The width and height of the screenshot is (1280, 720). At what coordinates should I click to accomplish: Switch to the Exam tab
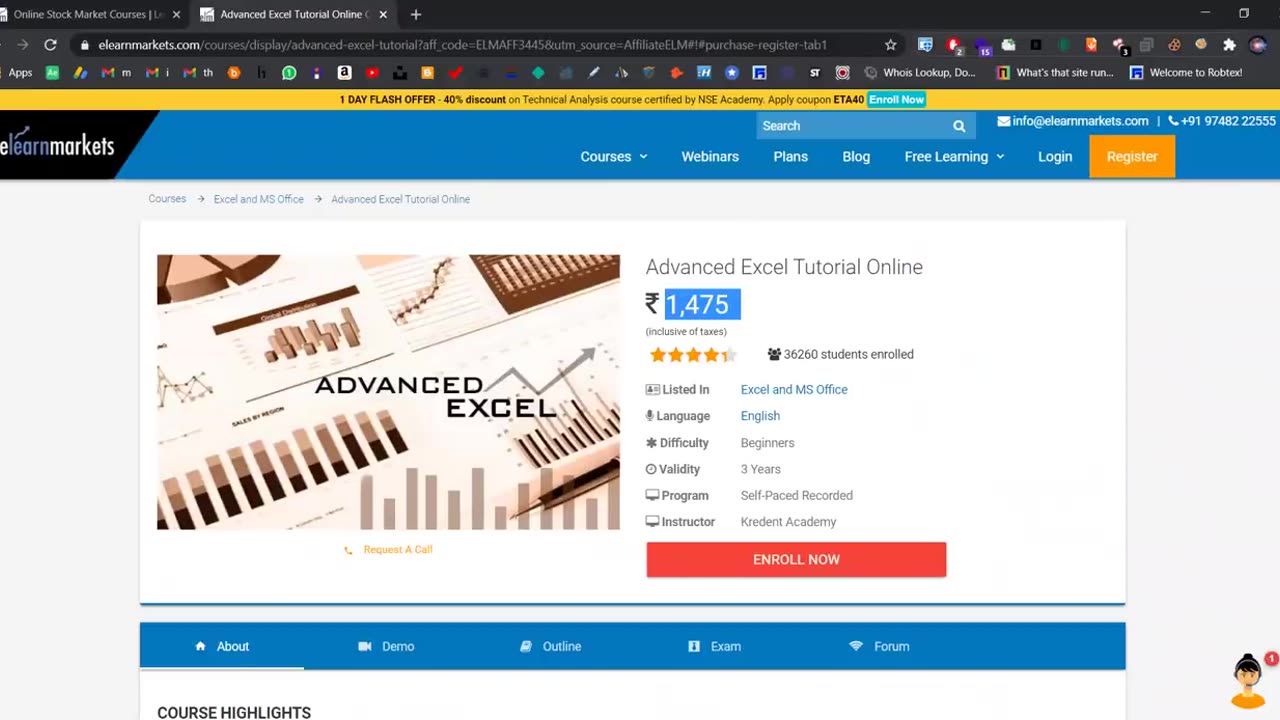[x=714, y=646]
